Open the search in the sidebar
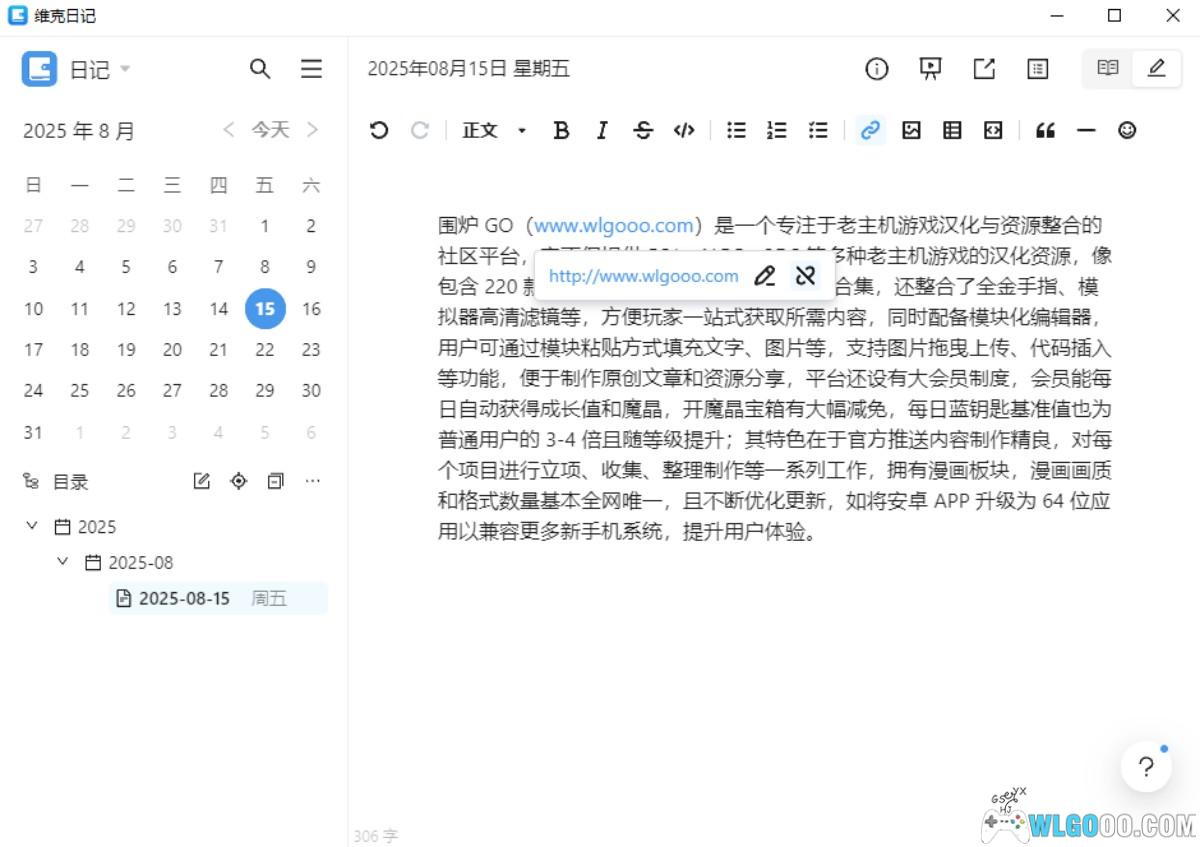Image resolution: width=1200 pixels, height=847 pixels. point(260,69)
